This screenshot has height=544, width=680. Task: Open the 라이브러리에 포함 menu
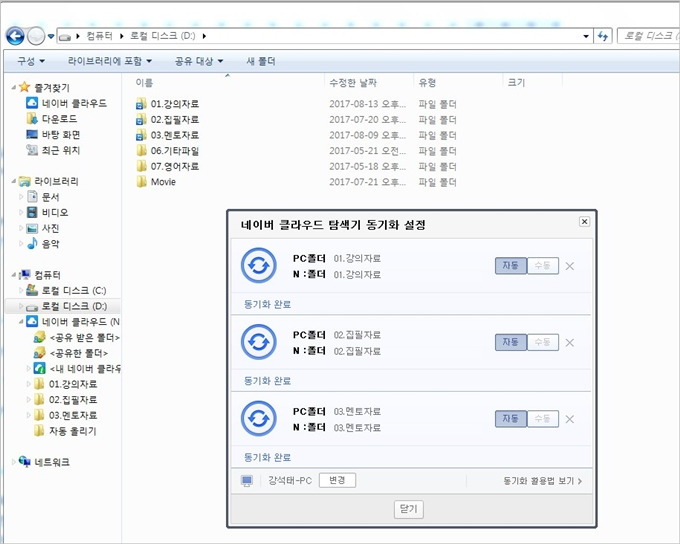pyautogui.click(x=110, y=61)
